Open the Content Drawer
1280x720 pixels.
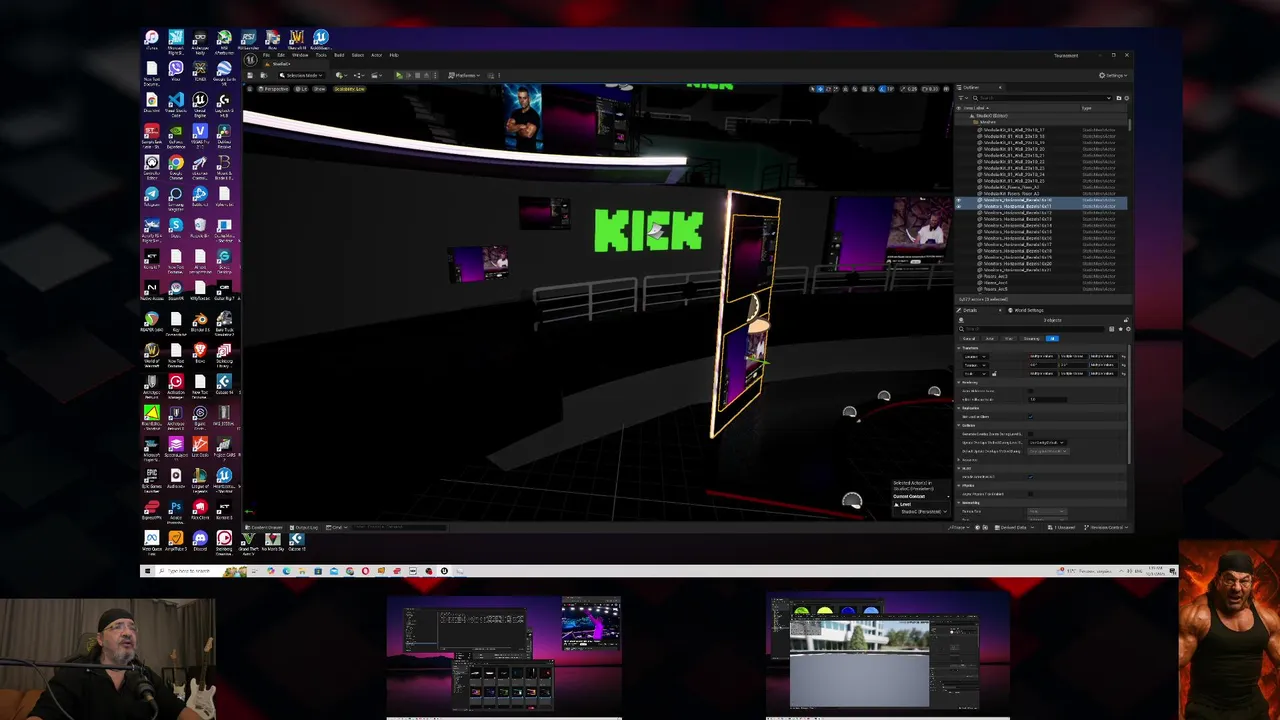265,527
